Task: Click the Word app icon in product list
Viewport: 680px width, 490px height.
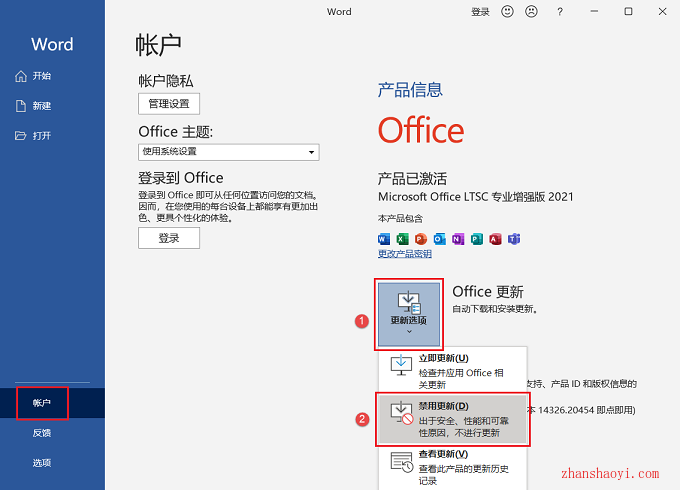Action: (384, 239)
